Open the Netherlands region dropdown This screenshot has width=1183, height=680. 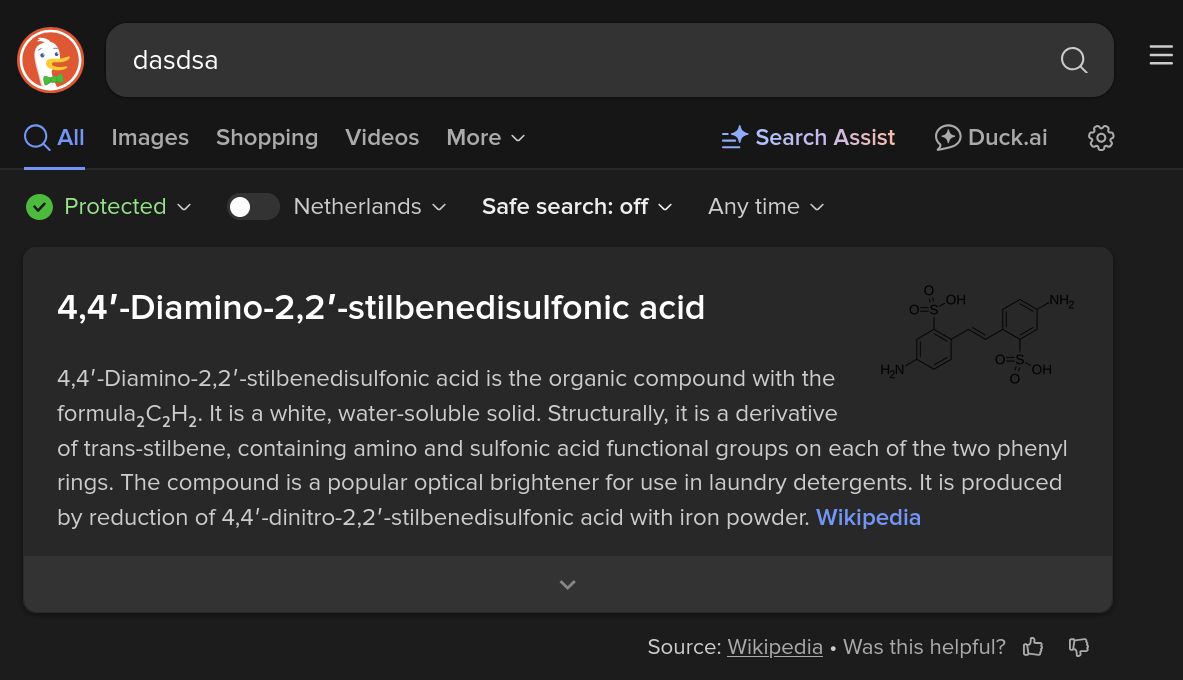coord(370,207)
